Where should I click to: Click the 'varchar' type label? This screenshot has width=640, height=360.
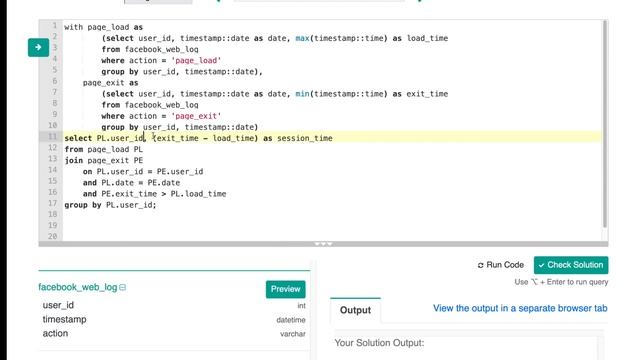click(x=293, y=334)
